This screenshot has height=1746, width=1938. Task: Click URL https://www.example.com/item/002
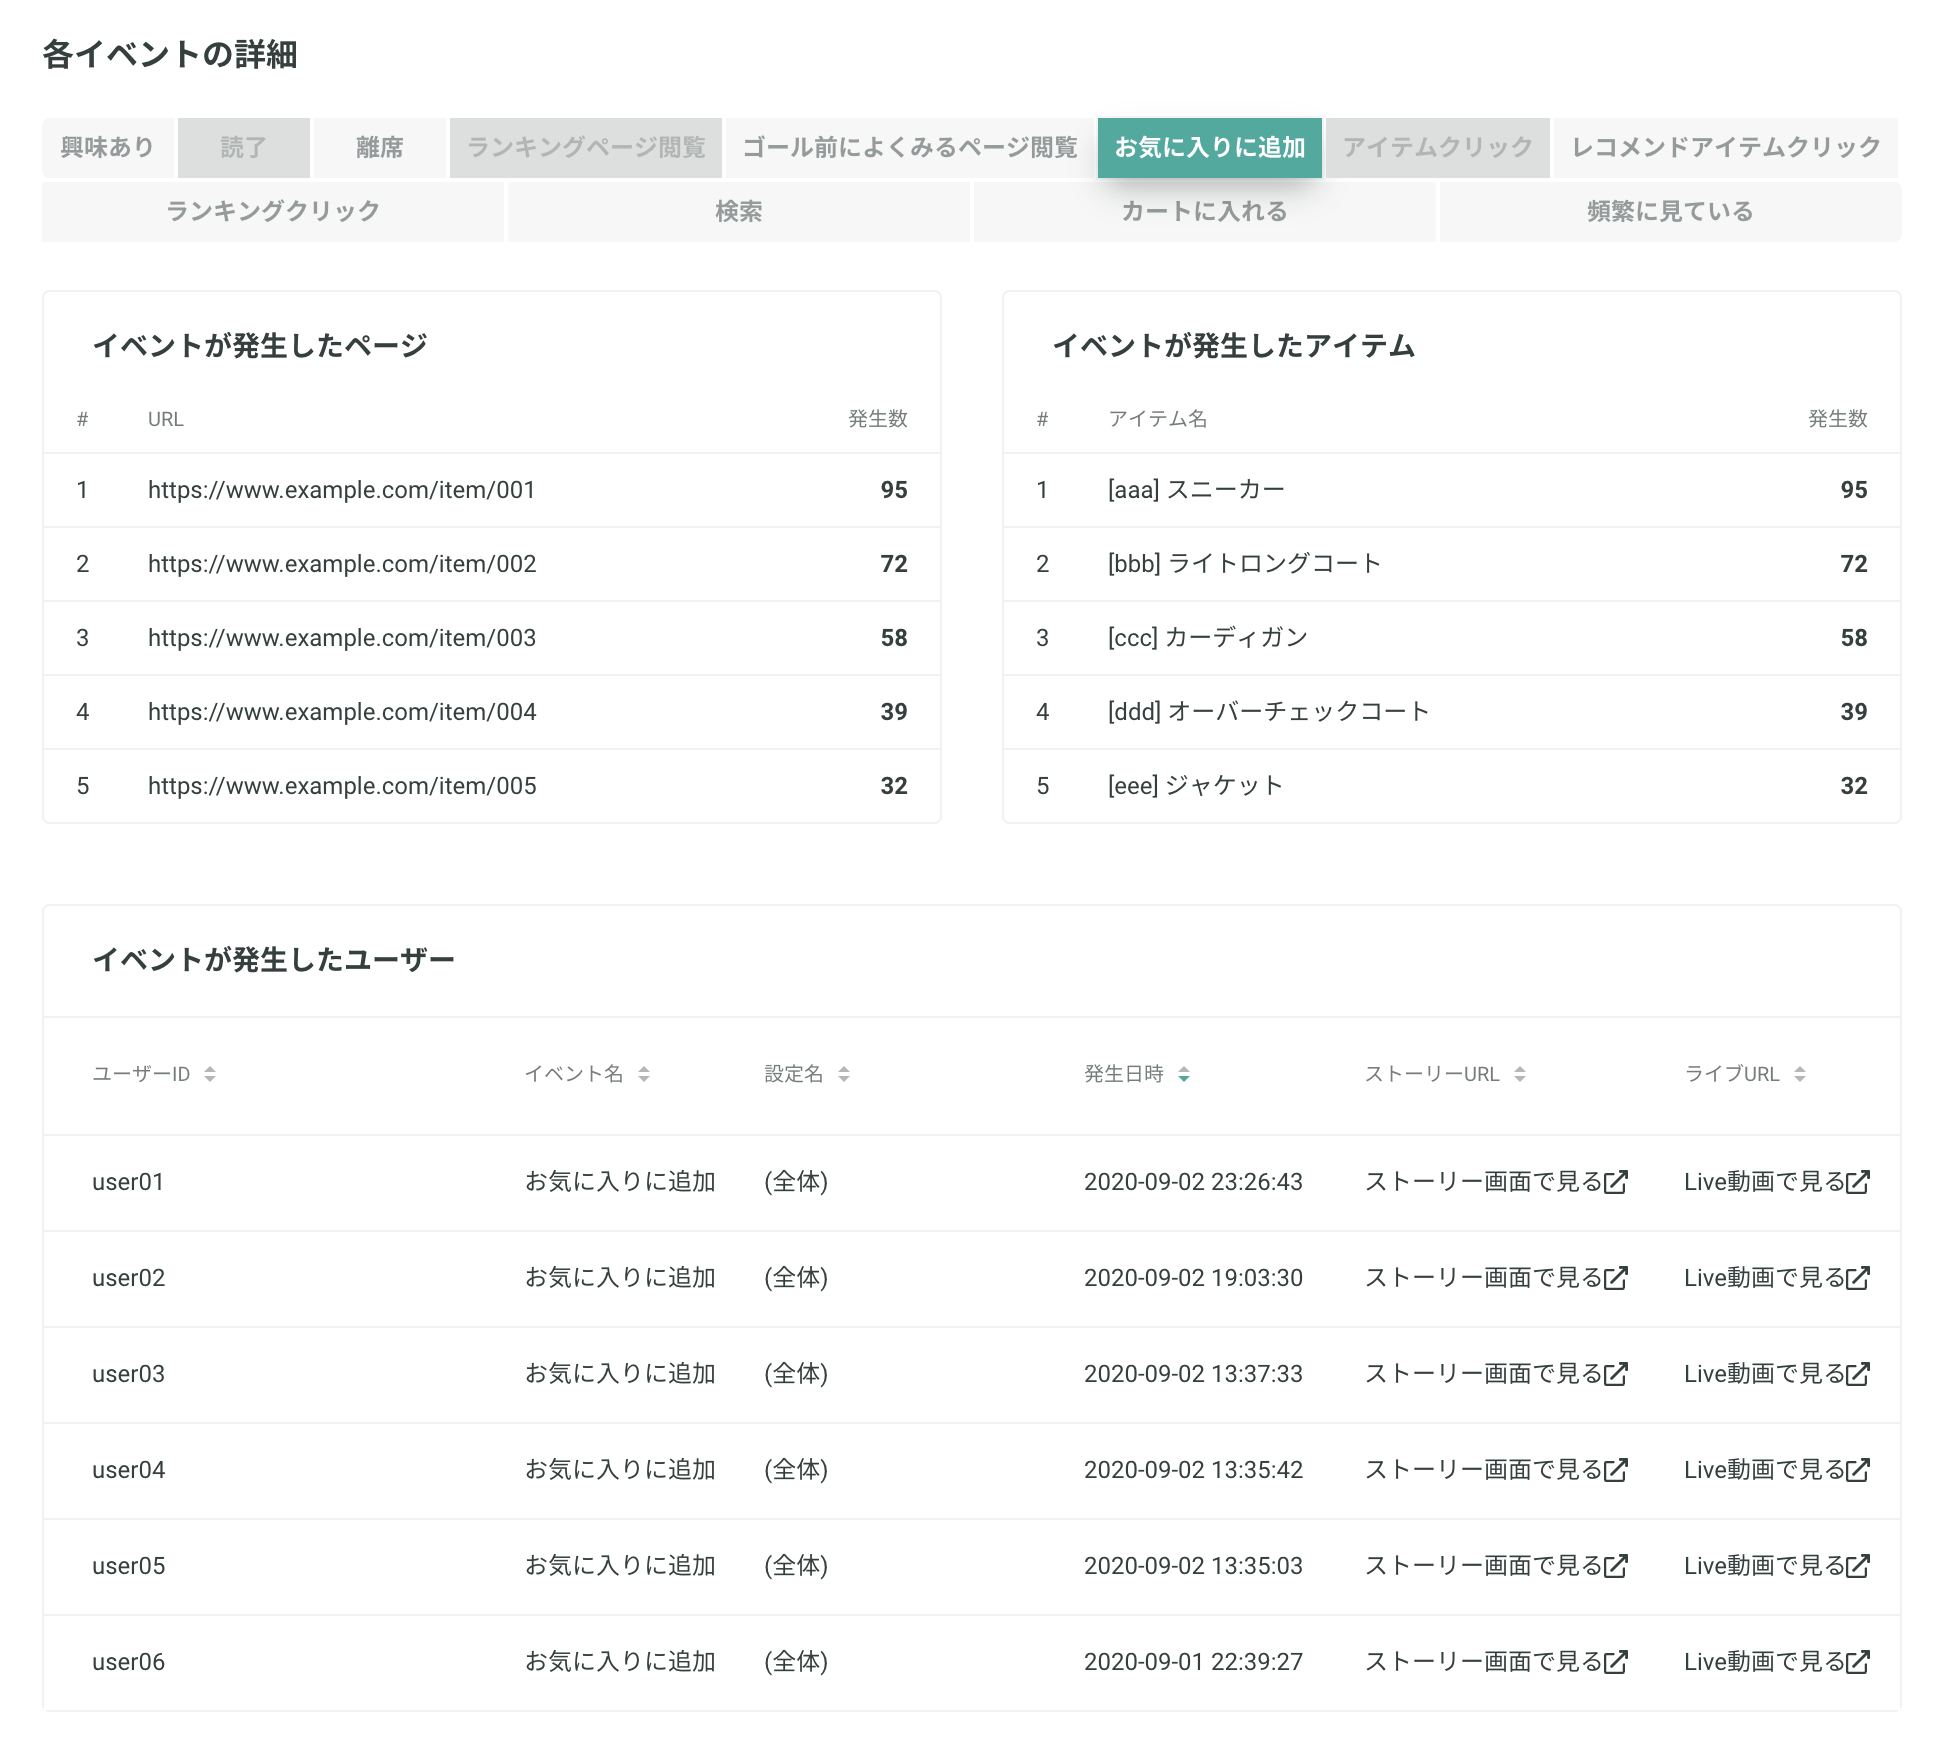click(x=342, y=564)
